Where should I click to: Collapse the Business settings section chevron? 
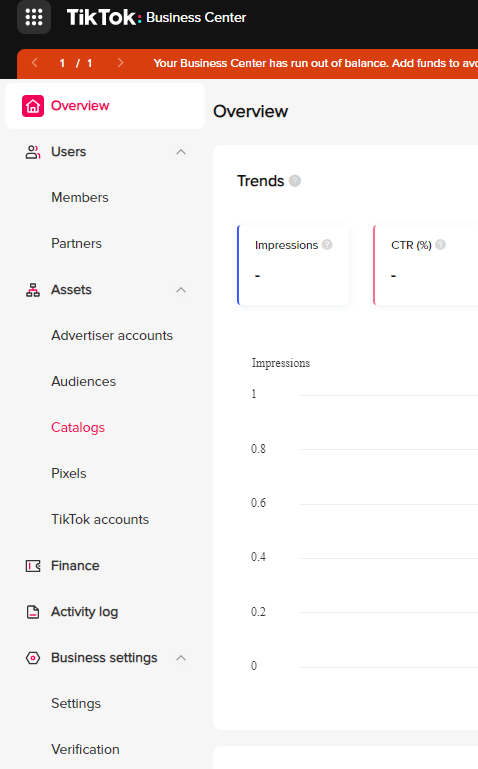(181, 658)
